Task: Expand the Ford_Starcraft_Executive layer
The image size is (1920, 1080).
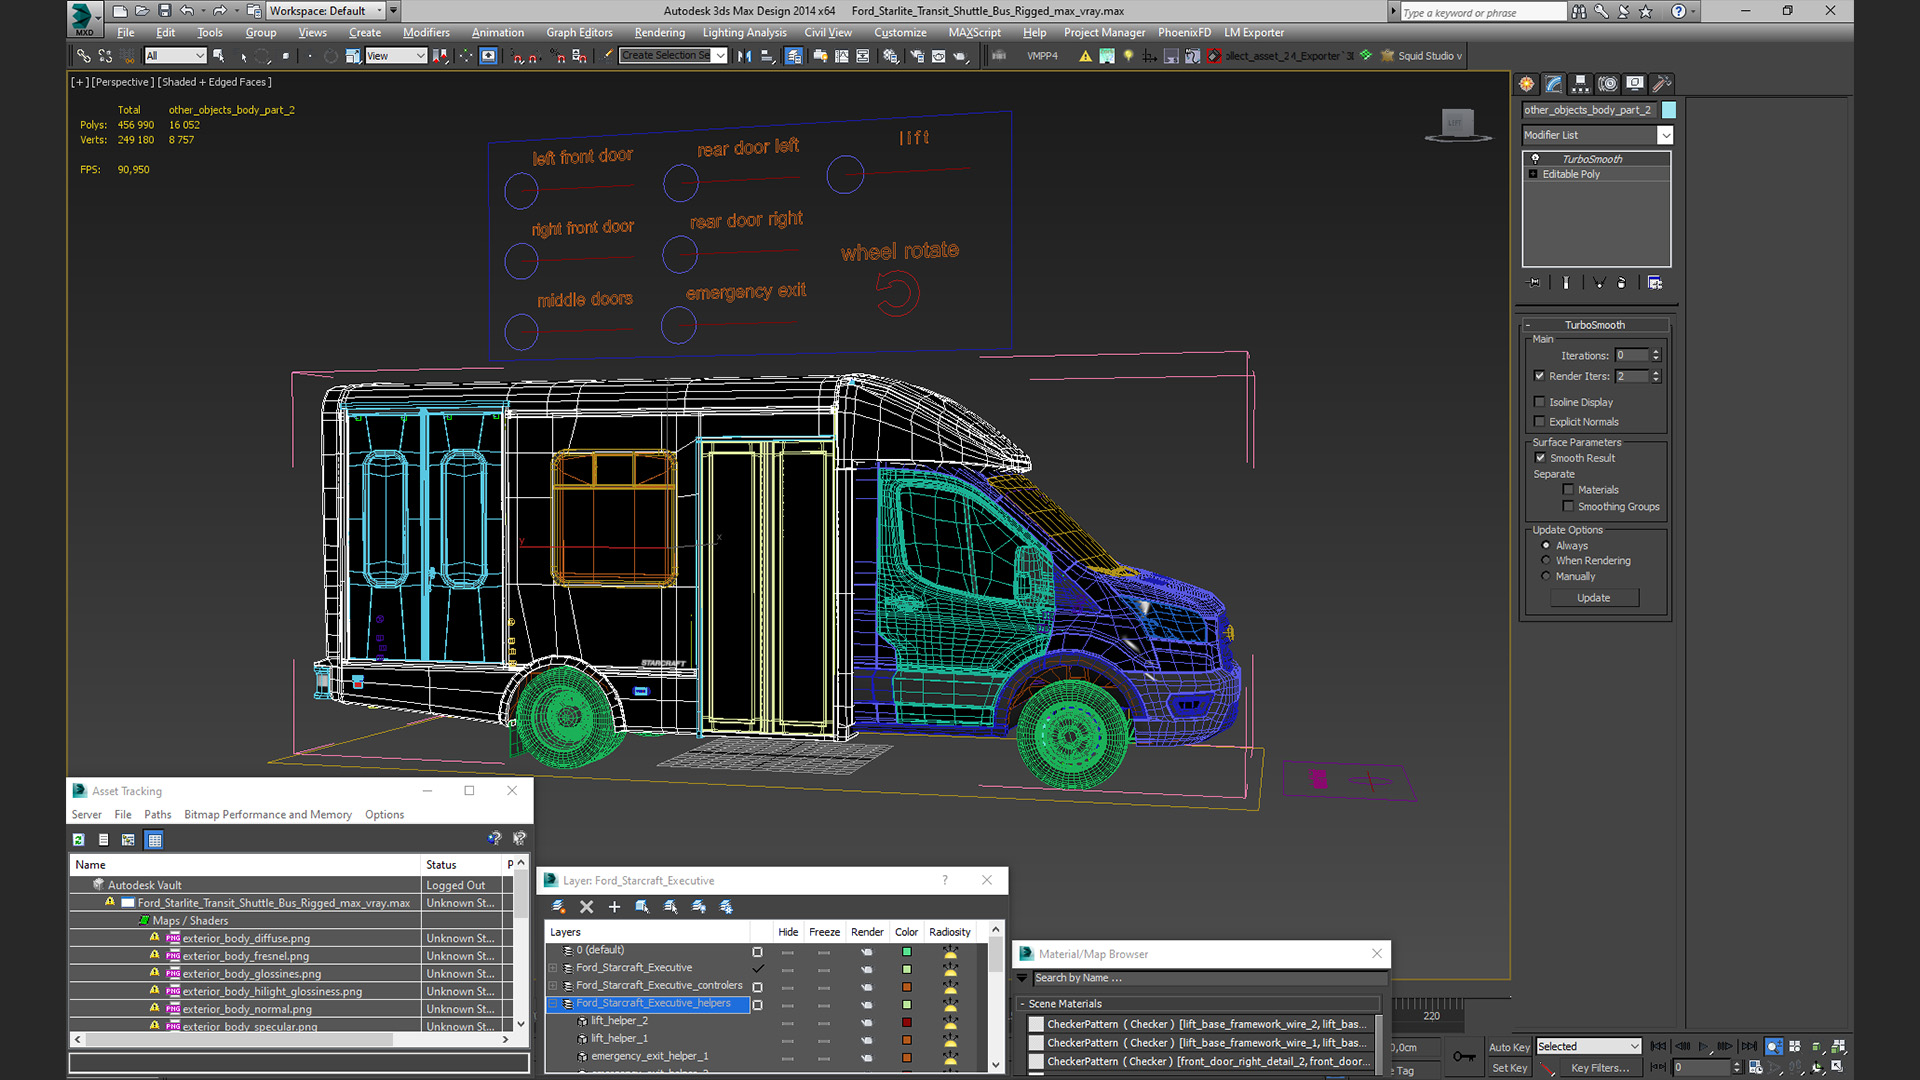Action: click(553, 968)
